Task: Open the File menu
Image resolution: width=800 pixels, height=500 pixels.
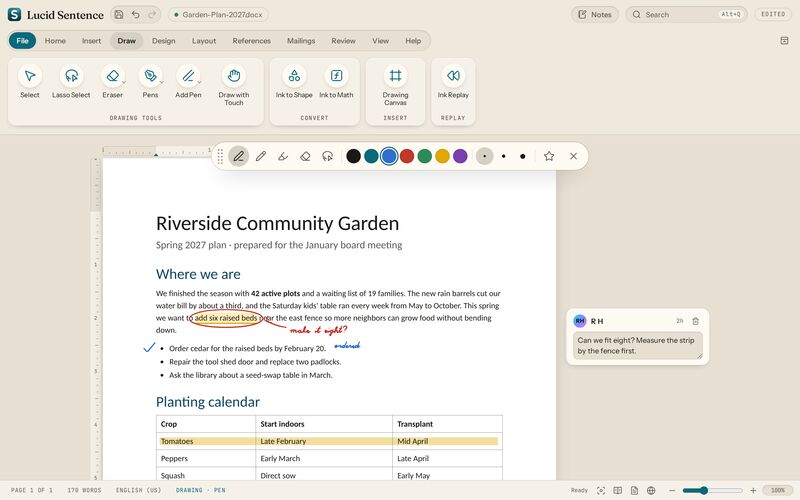Action: coord(22,41)
